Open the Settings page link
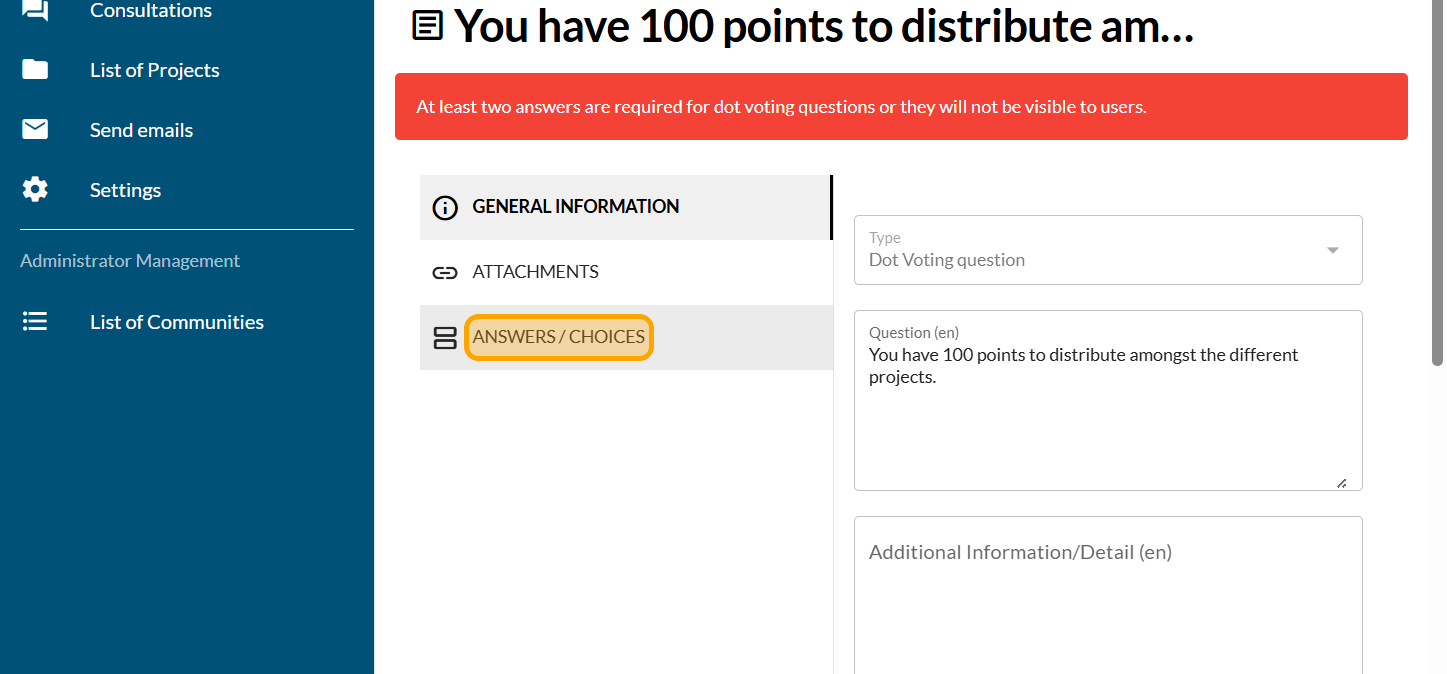 125,190
